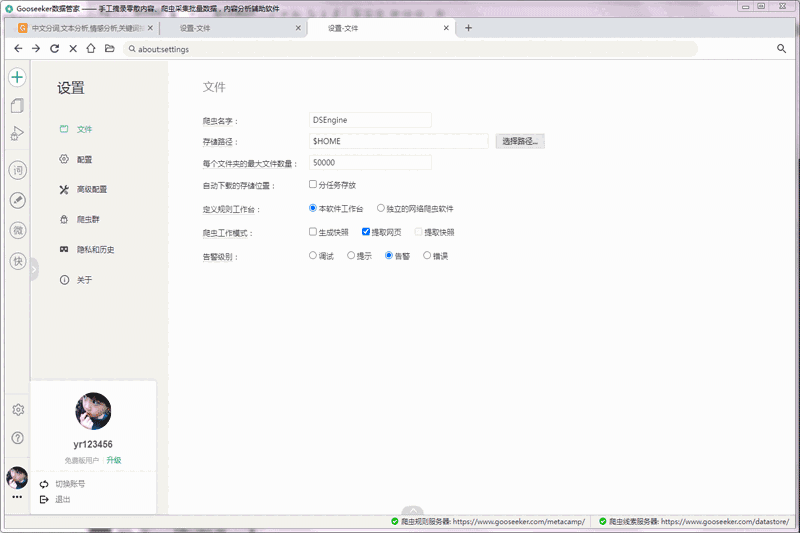800x533 pixels.
Task: Click the search magnifier icon at top right
Action: (781, 48)
